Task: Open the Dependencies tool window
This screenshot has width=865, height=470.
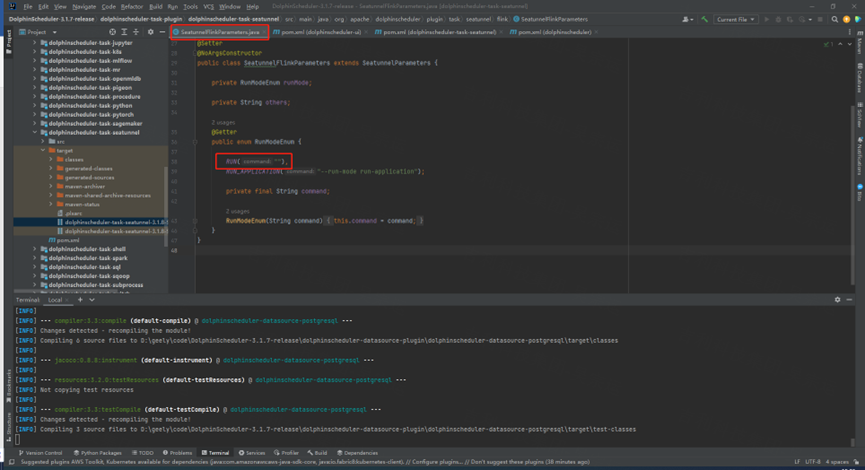Action: 359,453
